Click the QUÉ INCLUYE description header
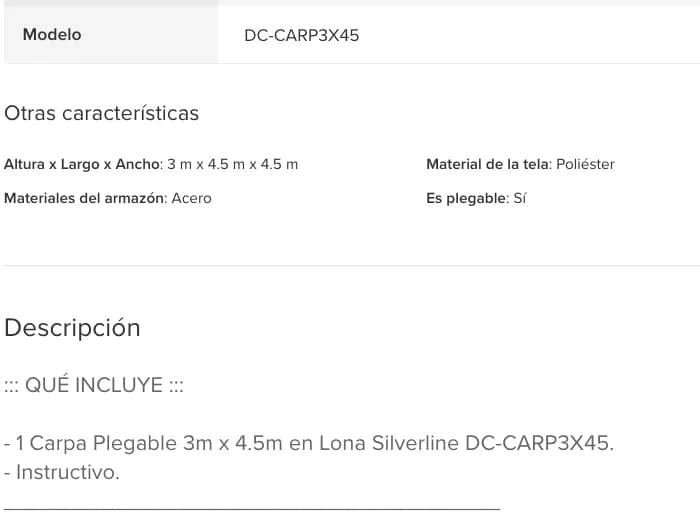 pyautogui.click(x=94, y=385)
